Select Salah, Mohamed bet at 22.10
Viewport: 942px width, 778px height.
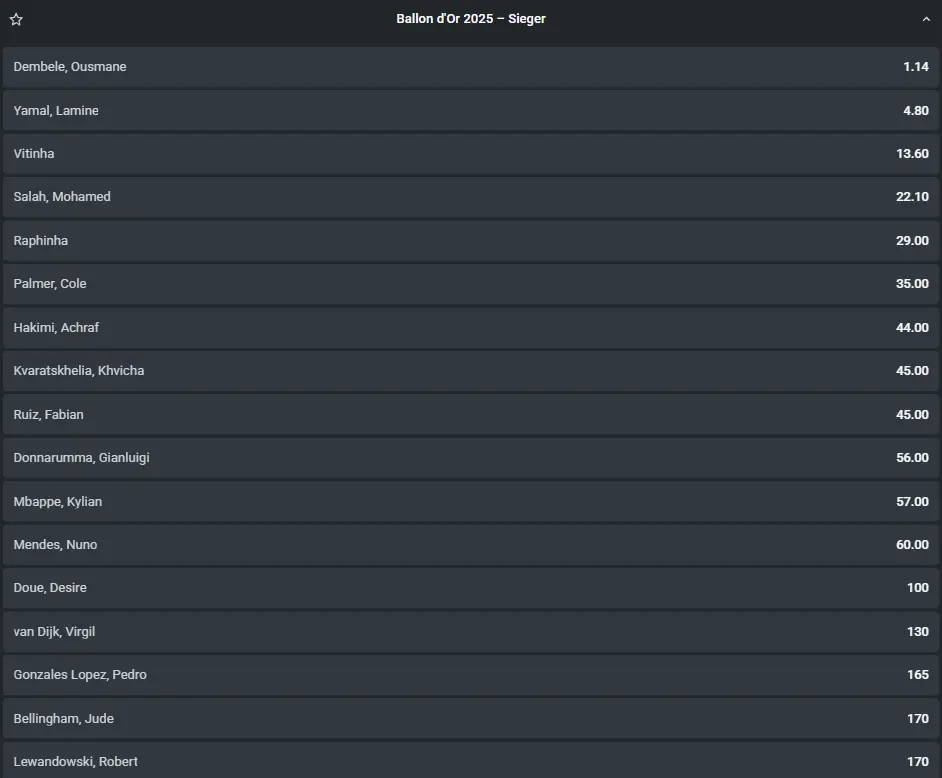pos(471,197)
